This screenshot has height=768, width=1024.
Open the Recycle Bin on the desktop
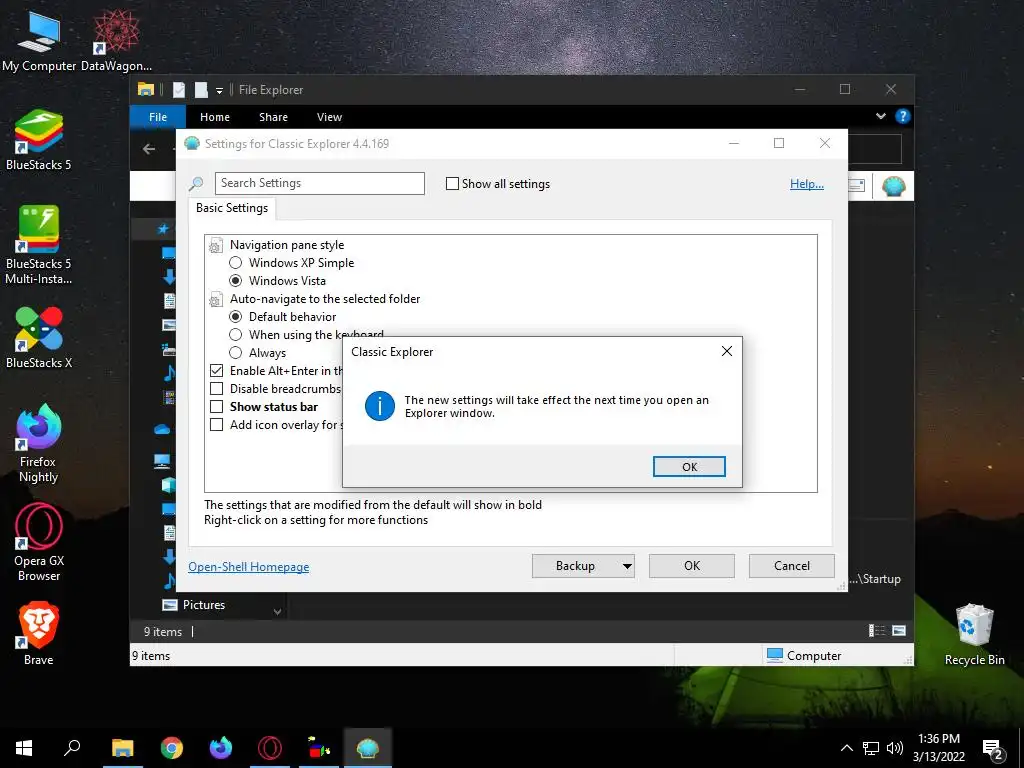[x=974, y=635]
